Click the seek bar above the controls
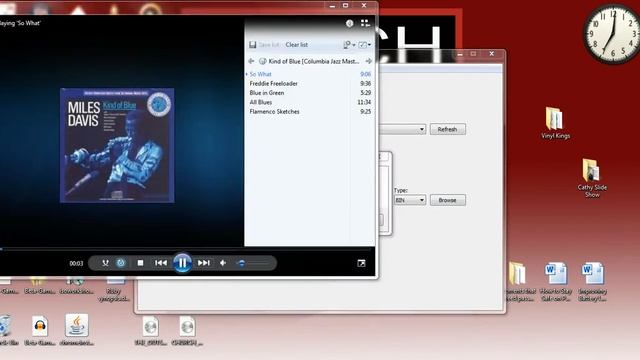This screenshot has height=360, width=640. [186, 248]
